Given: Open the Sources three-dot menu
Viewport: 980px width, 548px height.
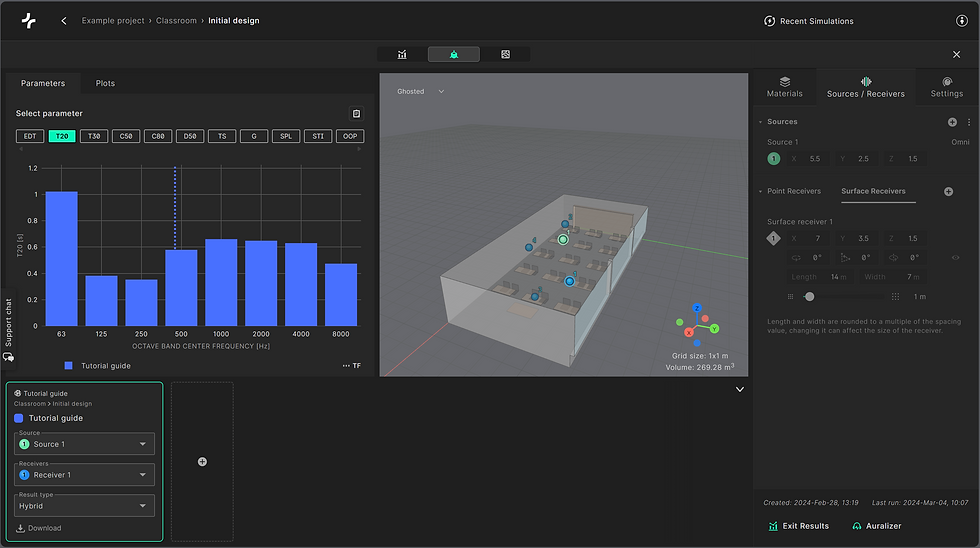Looking at the screenshot, I should click(969, 122).
